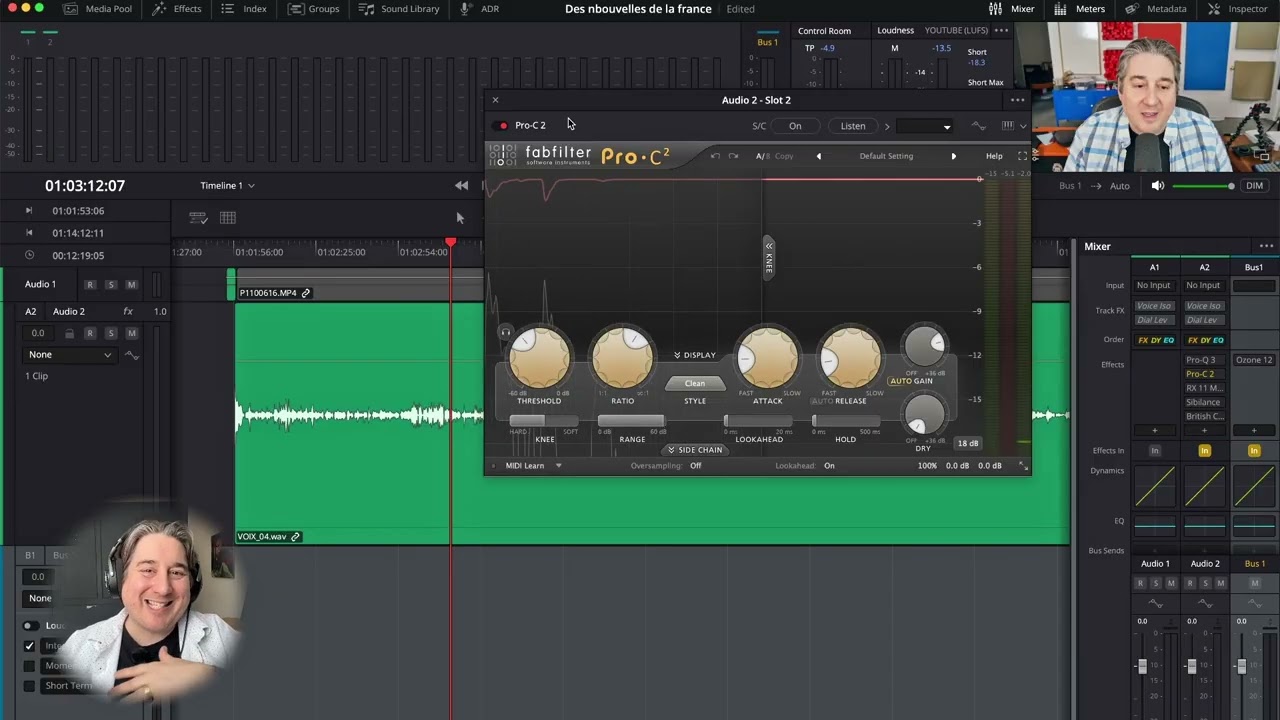Viewport: 1280px width, 720px height.
Task: Toggle side chain On button
Action: coord(795,126)
